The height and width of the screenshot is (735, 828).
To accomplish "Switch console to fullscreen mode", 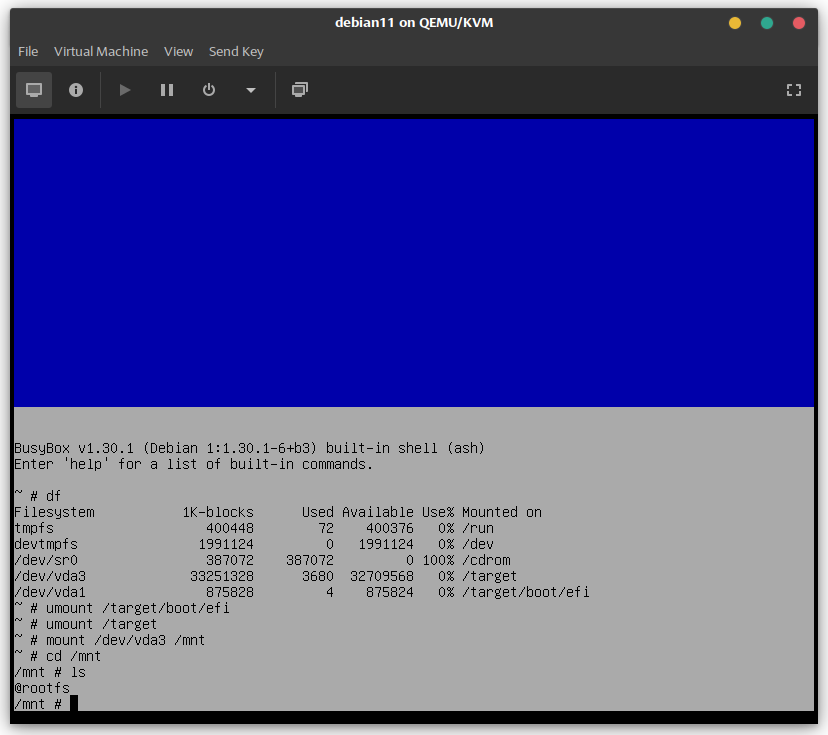I will point(794,90).
